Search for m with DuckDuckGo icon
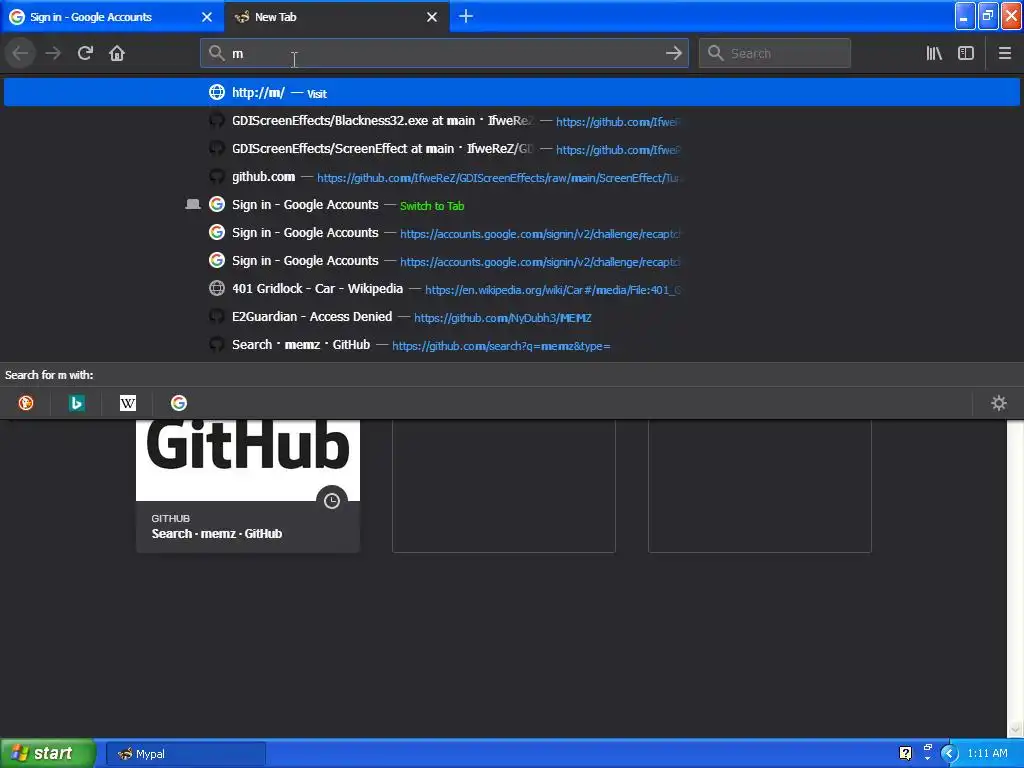Image resolution: width=1024 pixels, height=768 pixels. tap(25, 403)
